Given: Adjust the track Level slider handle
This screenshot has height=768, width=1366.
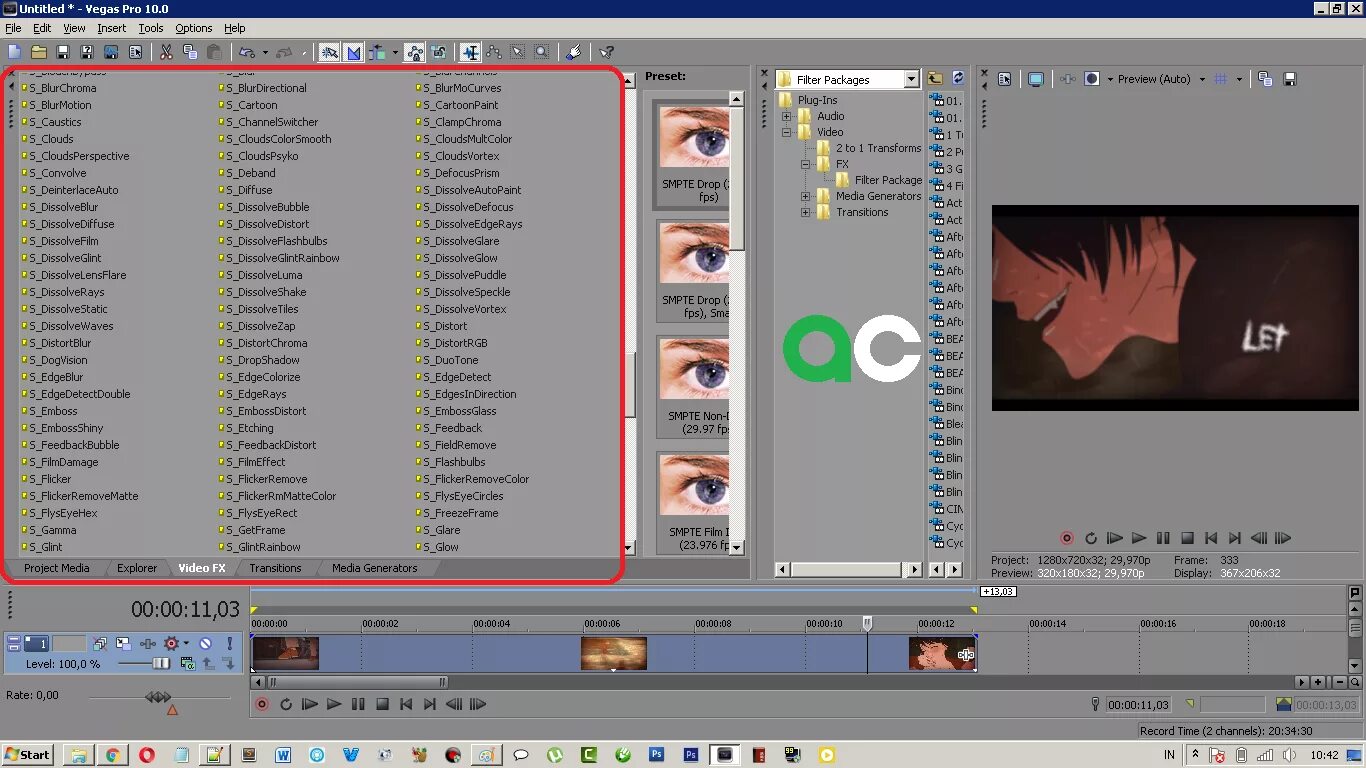Looking at the screenshot, I should point(161,663).
